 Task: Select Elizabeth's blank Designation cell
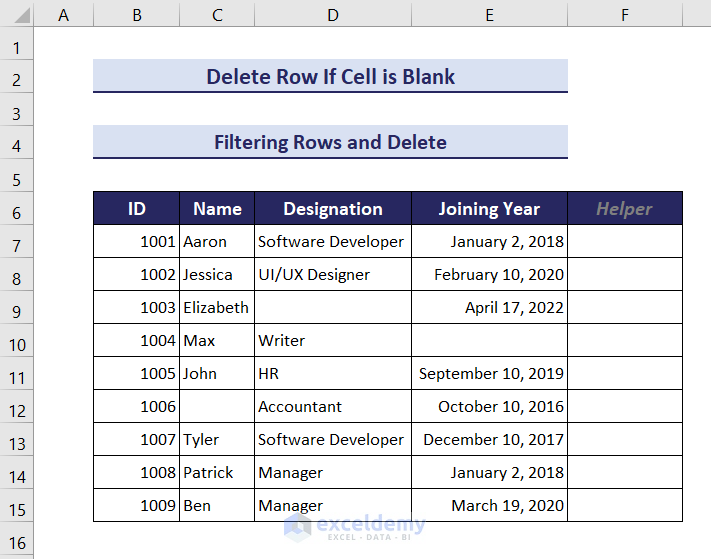point(332,308)
